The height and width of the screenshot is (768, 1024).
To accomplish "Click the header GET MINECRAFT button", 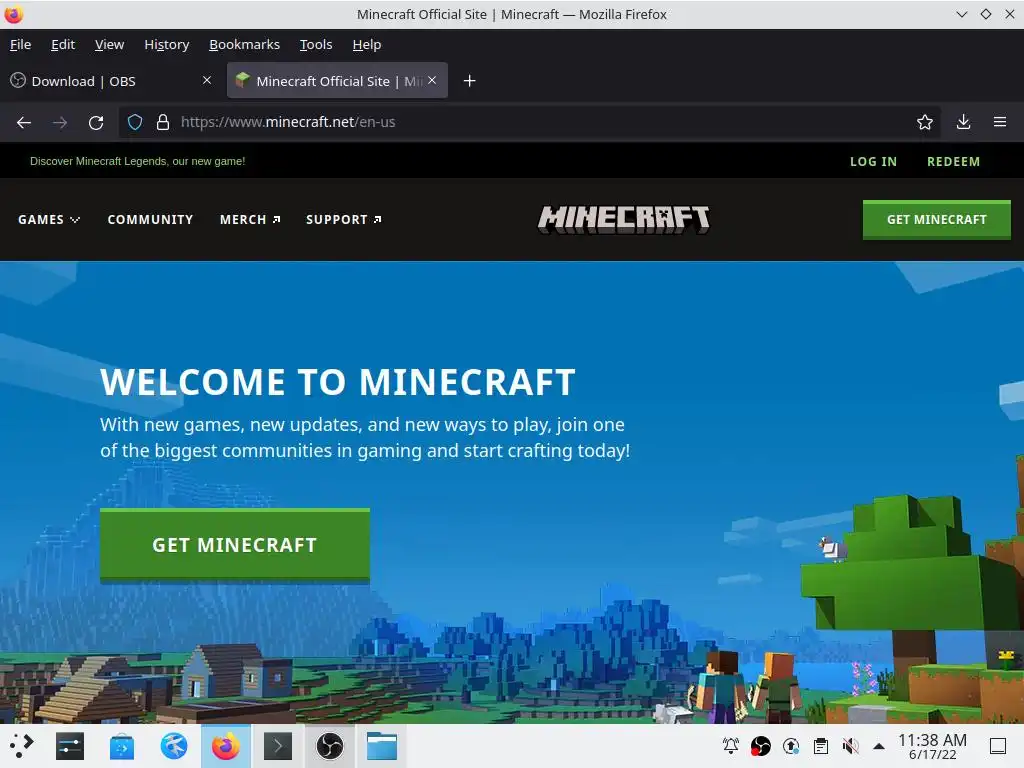I will pos(936,220).
